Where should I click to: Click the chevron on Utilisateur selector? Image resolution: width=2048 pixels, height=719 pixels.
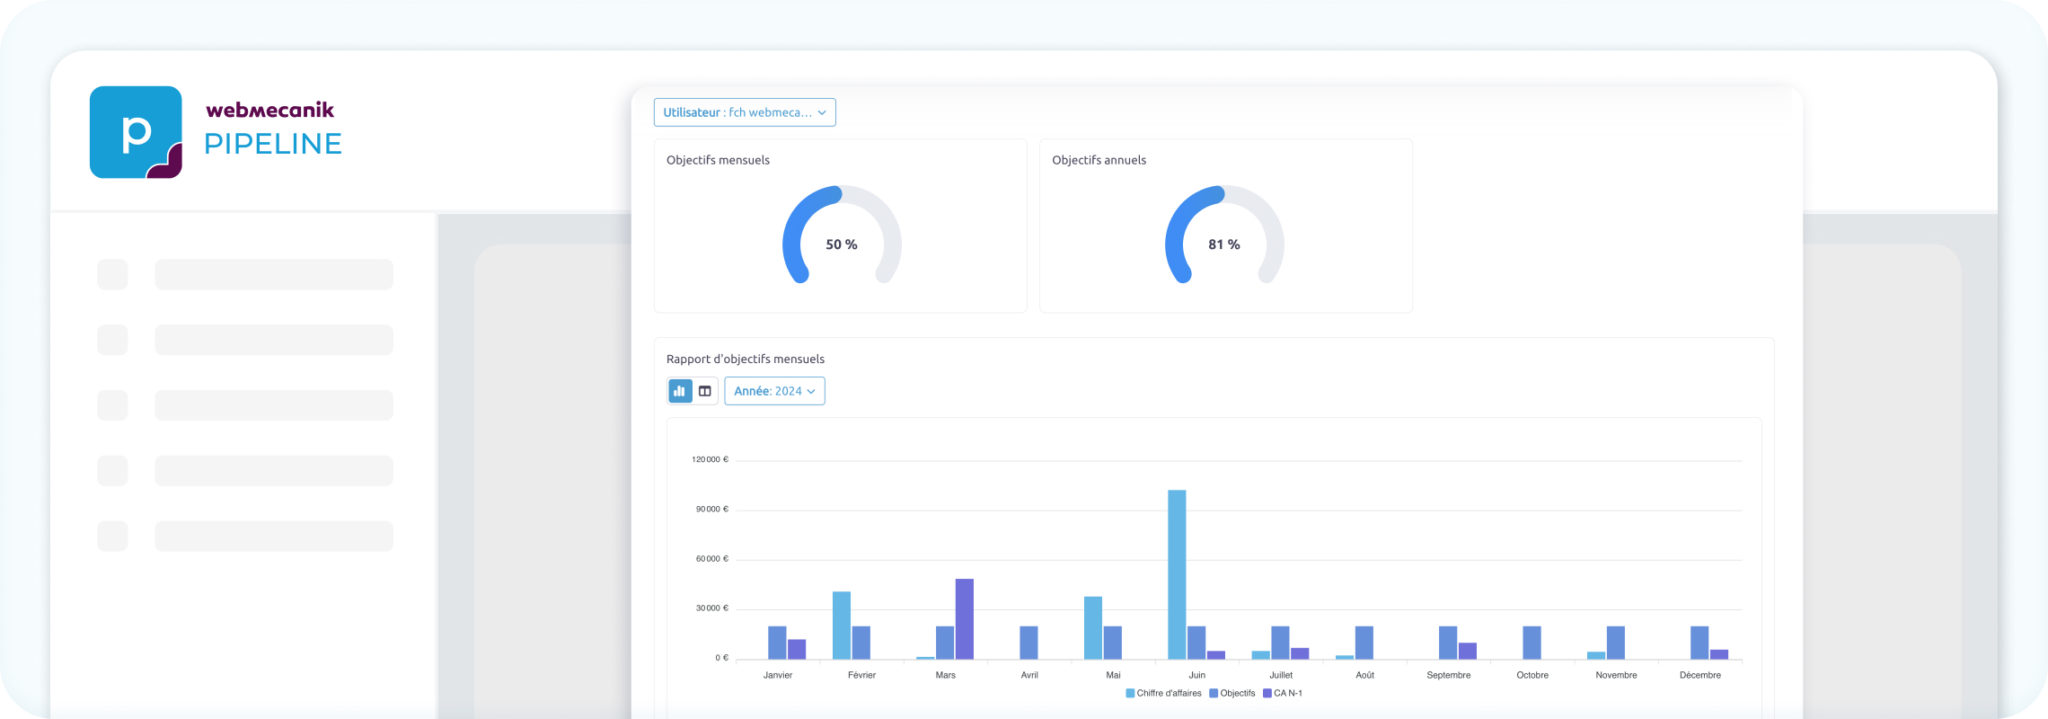[x=822, y=113]
